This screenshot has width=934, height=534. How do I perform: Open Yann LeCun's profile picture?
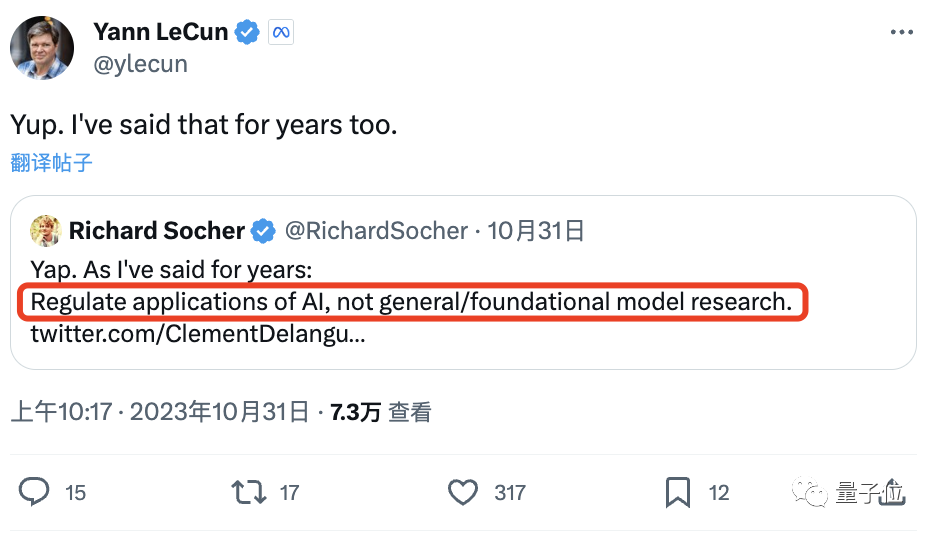(42, 47)
